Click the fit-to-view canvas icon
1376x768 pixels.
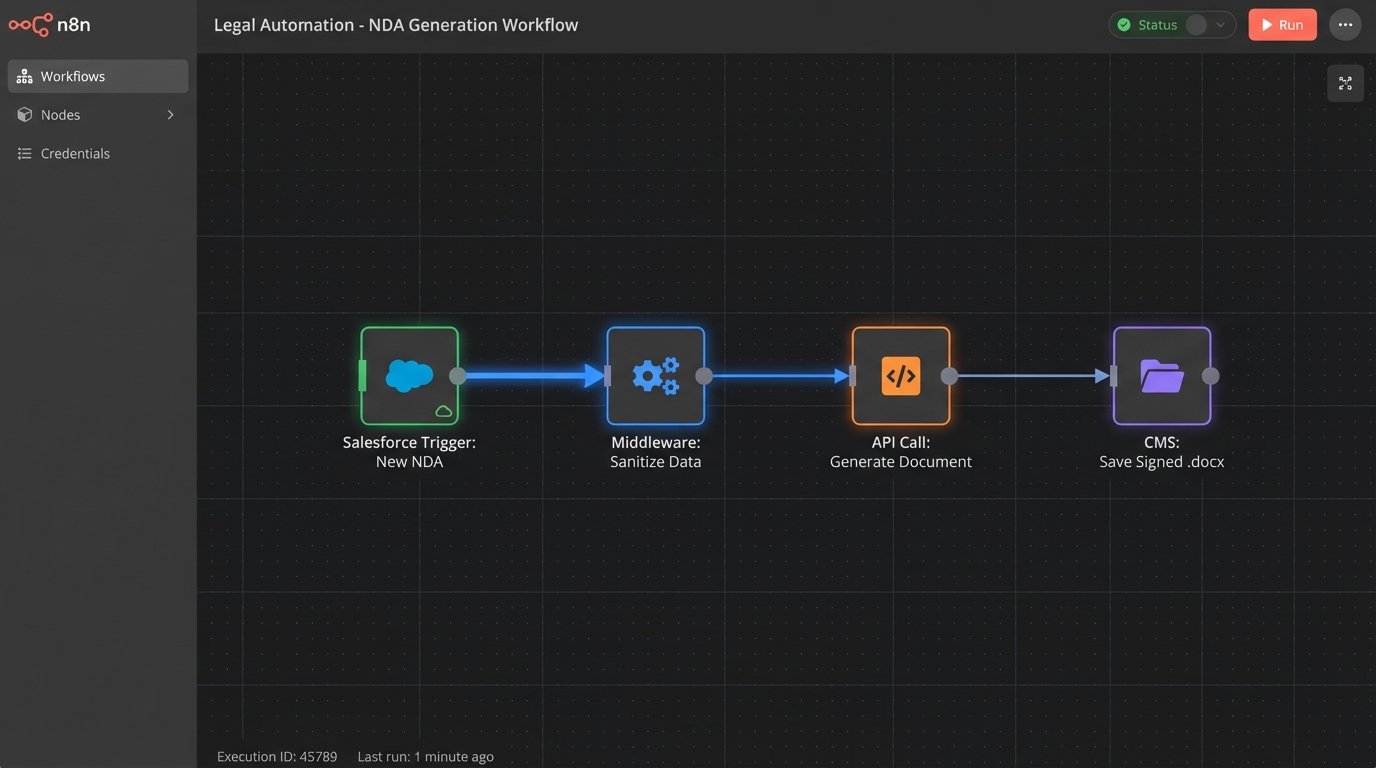point(1344,83)
